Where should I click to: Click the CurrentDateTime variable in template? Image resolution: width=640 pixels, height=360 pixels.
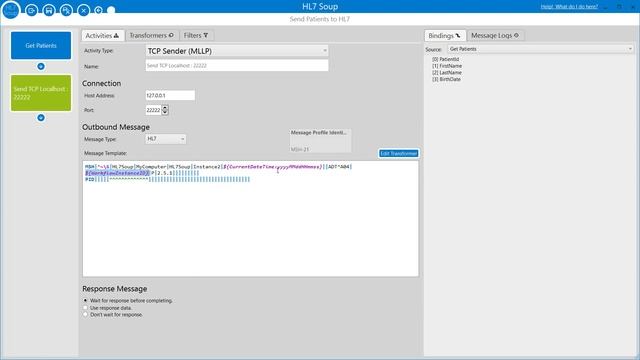[272, 167]
